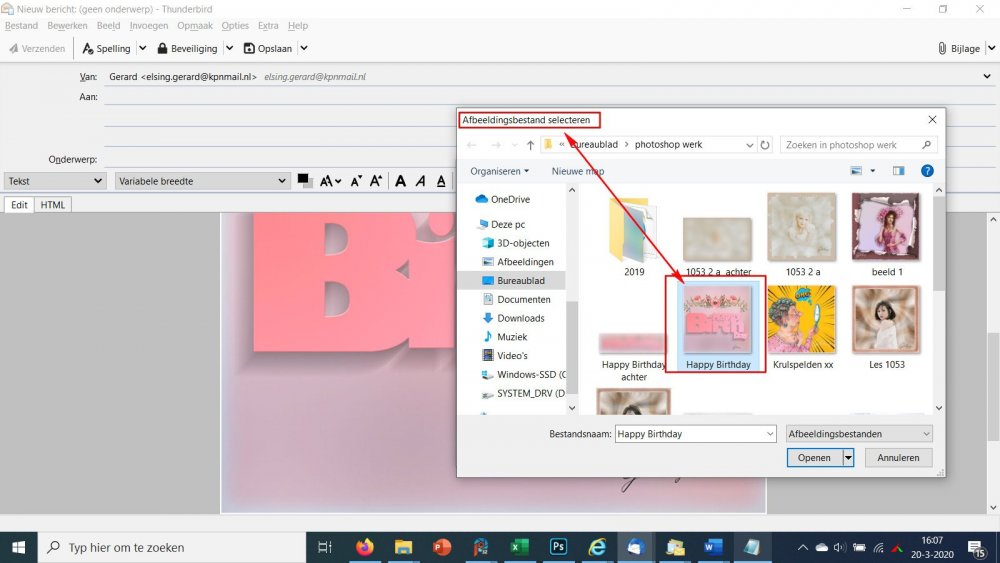The image size is (1000, 563).
Task: Click the blue help icon in dialog
Action: click(927, 171)
